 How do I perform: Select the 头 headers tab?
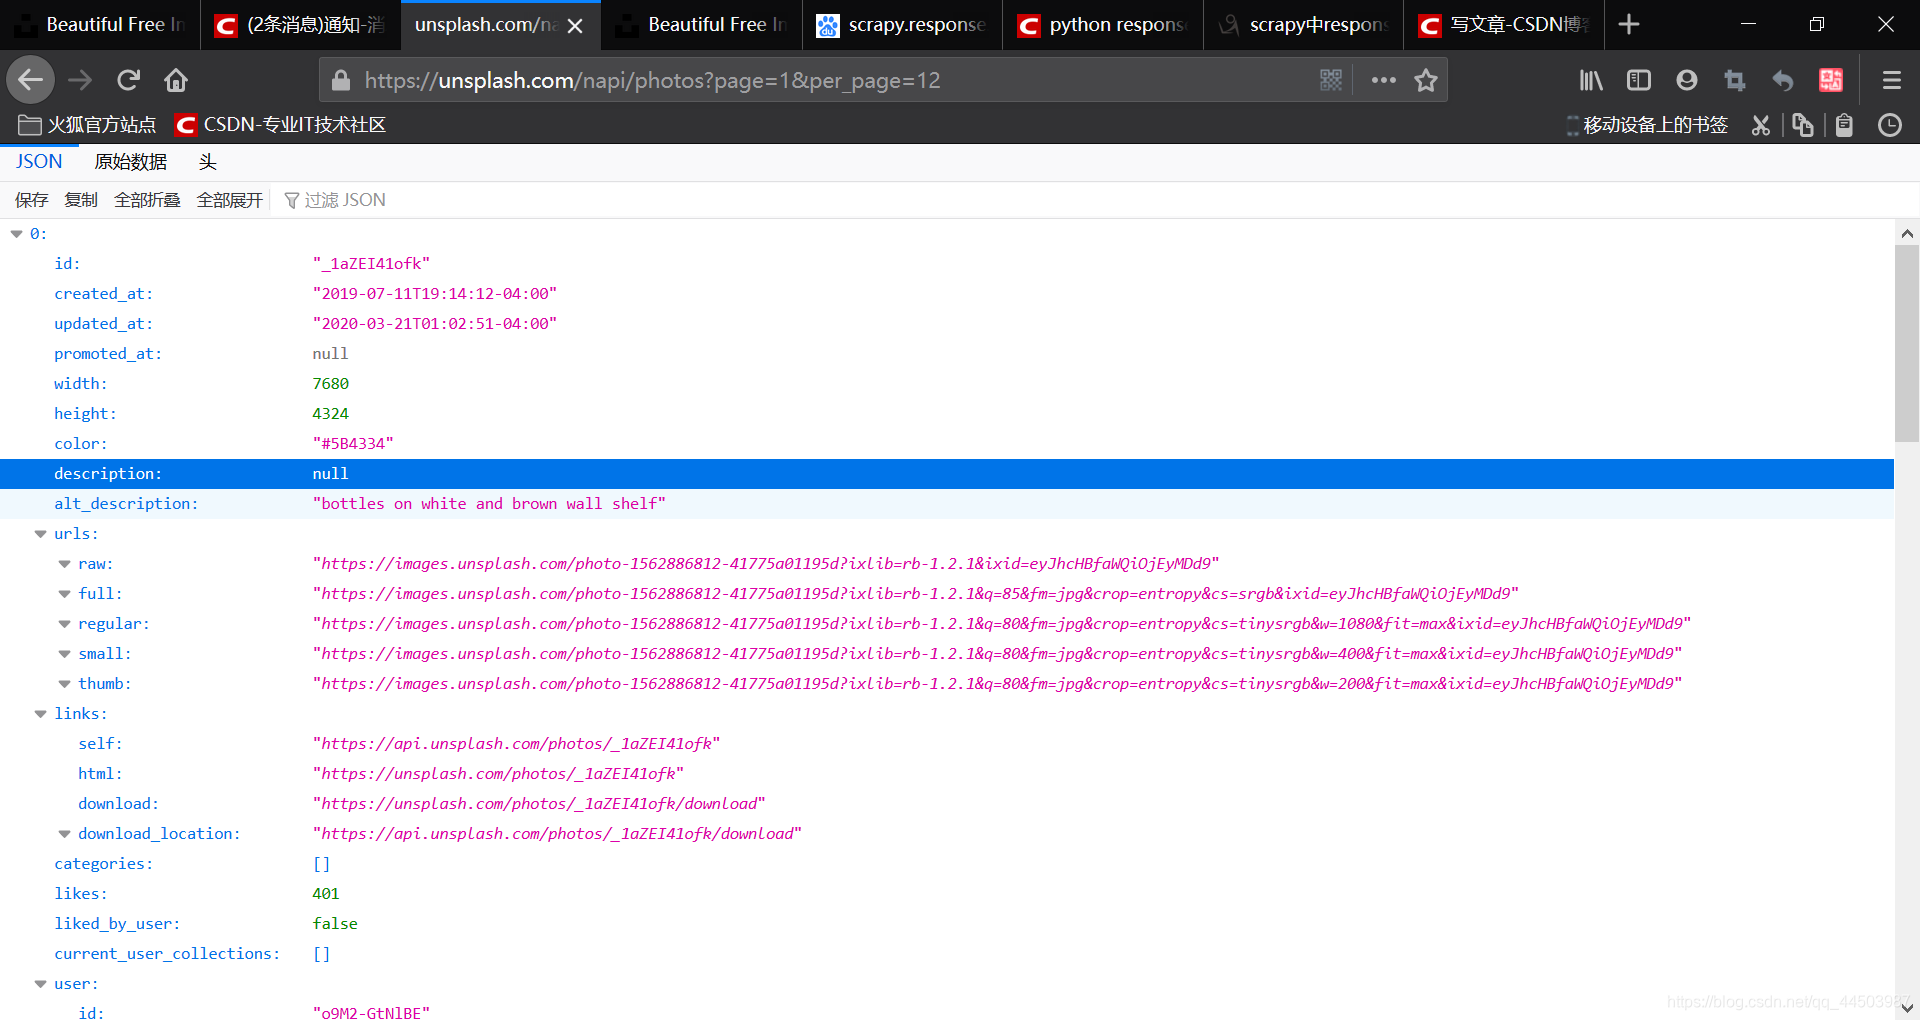pyautogui.click(x=207, y=162)
